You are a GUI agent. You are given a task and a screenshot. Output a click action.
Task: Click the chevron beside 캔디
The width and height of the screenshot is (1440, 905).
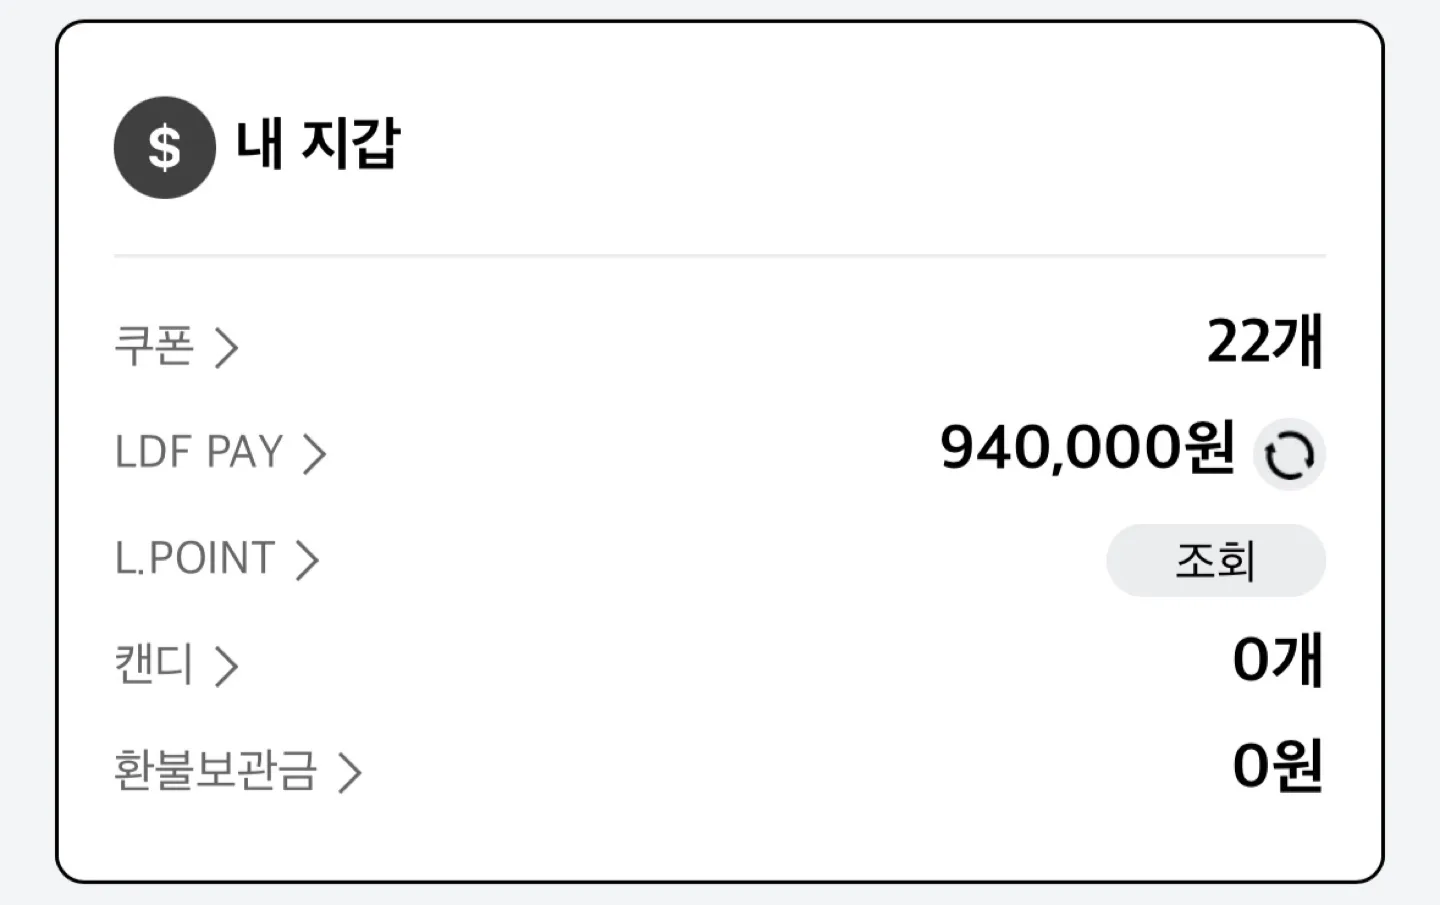[227, 666]
